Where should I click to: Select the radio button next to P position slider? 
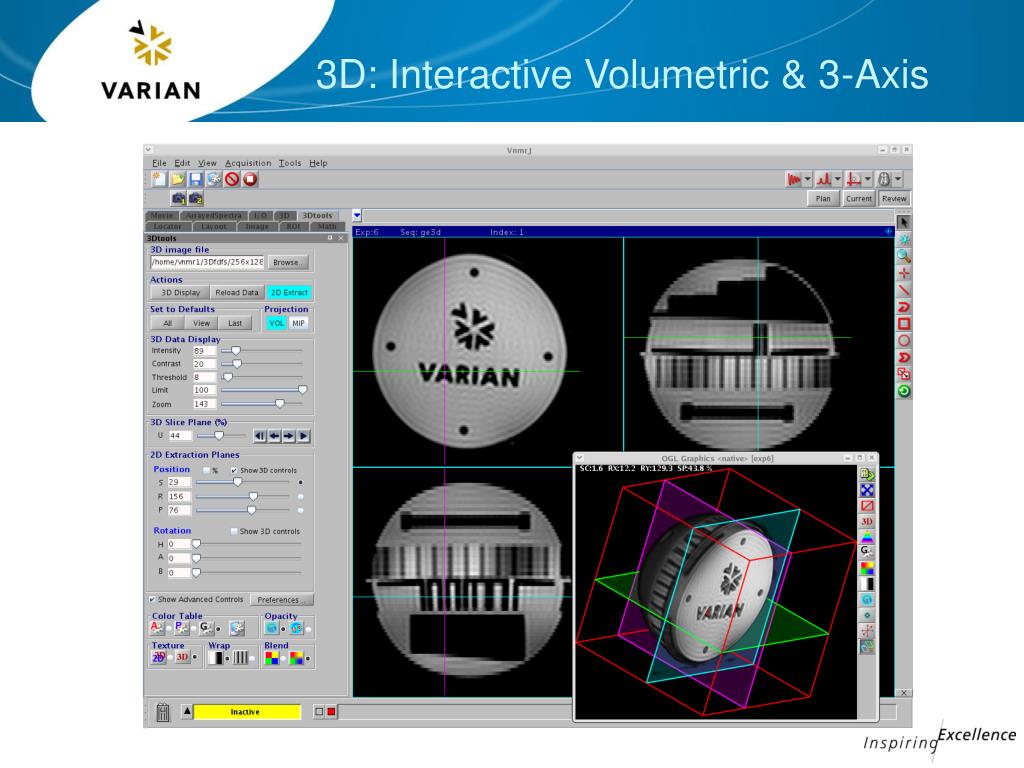[300, 510]
